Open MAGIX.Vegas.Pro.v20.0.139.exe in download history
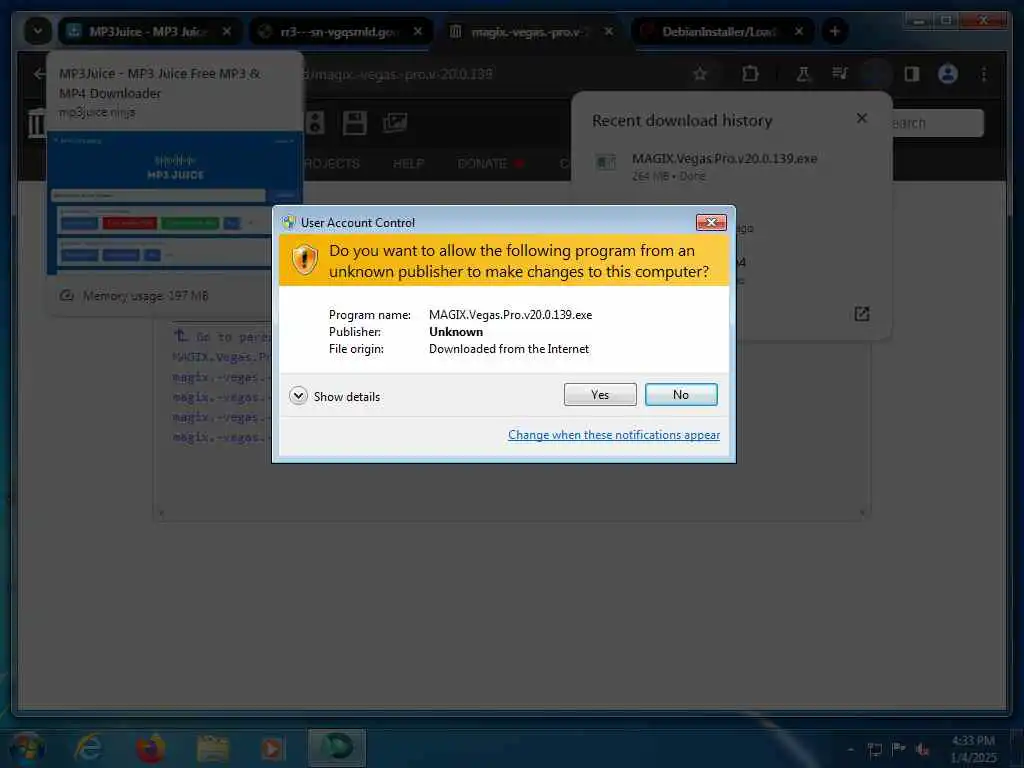The width and height of the screenshot is (1024, 768). point(724,159)
